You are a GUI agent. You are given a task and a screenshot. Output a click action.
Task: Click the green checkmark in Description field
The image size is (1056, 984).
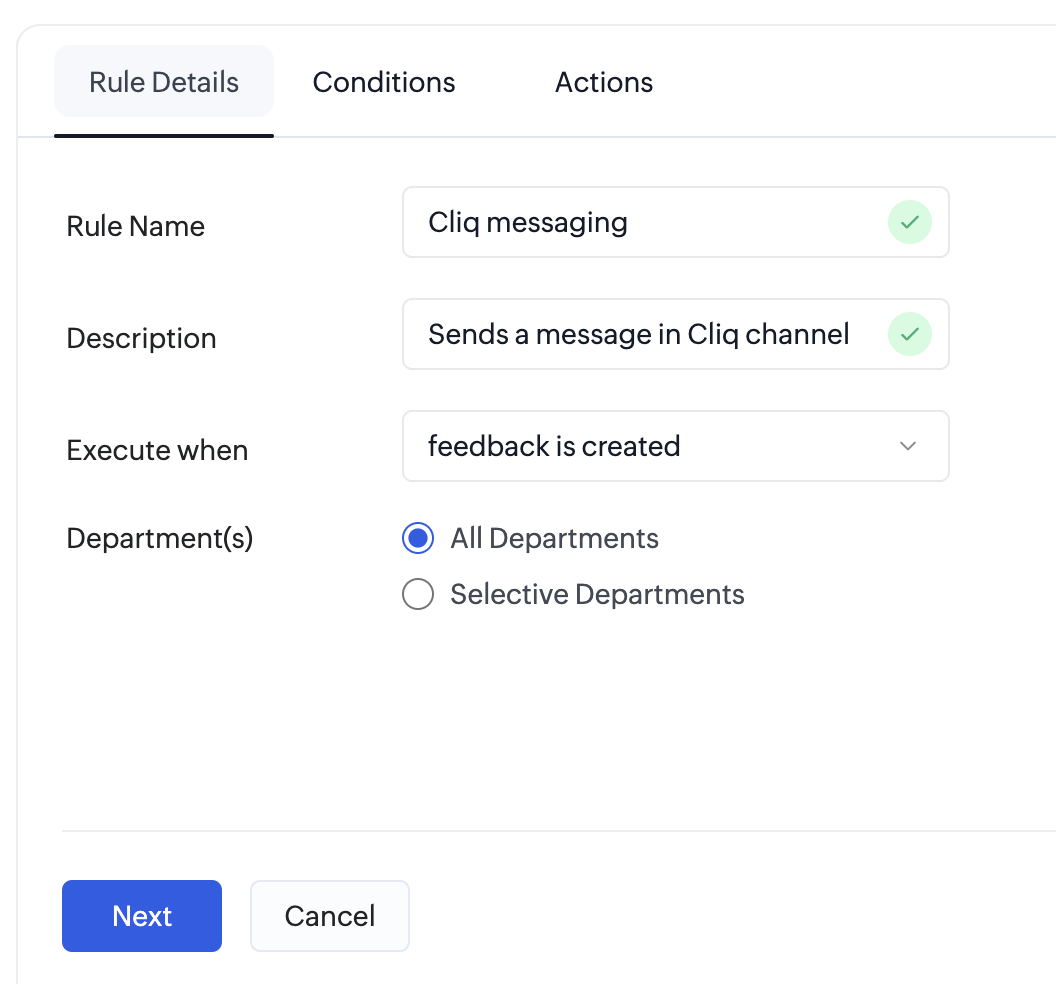click(909, 335)
